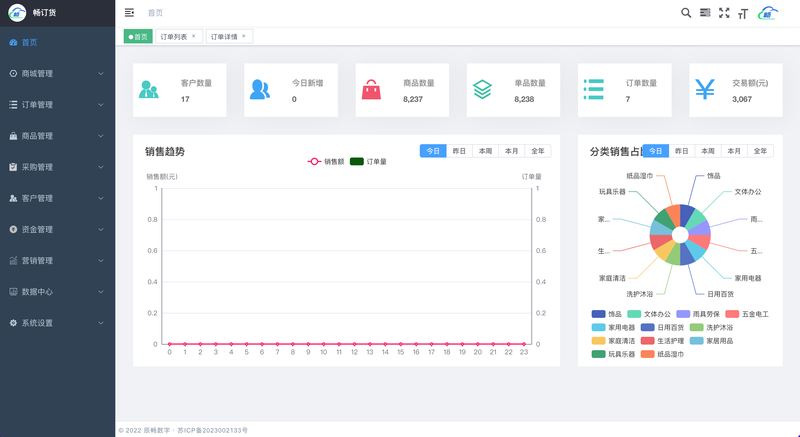Viewport: 800px width, 437px height.
Task: Switch to the 首页 page tab
Action: pos(138,36)
